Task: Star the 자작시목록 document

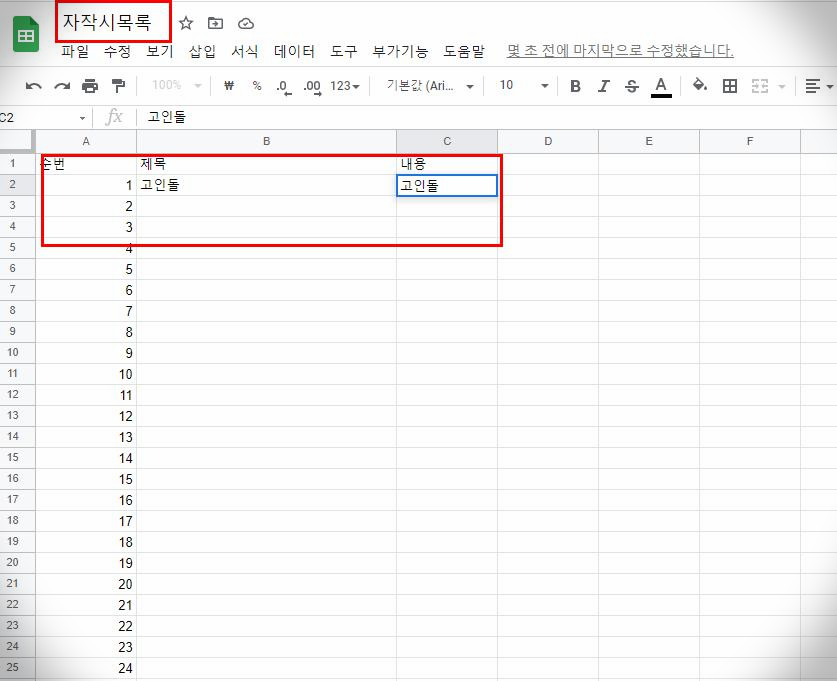Action: click(186, 23)
